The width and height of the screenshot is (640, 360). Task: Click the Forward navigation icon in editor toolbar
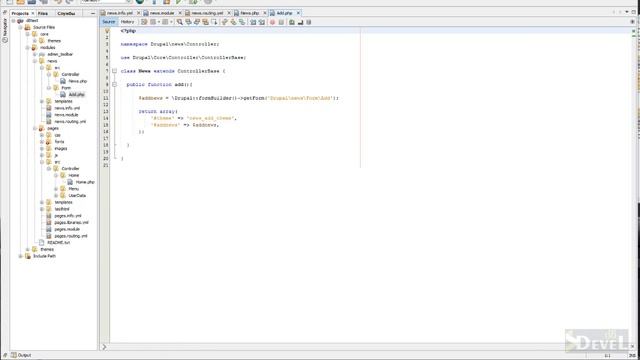165,22
